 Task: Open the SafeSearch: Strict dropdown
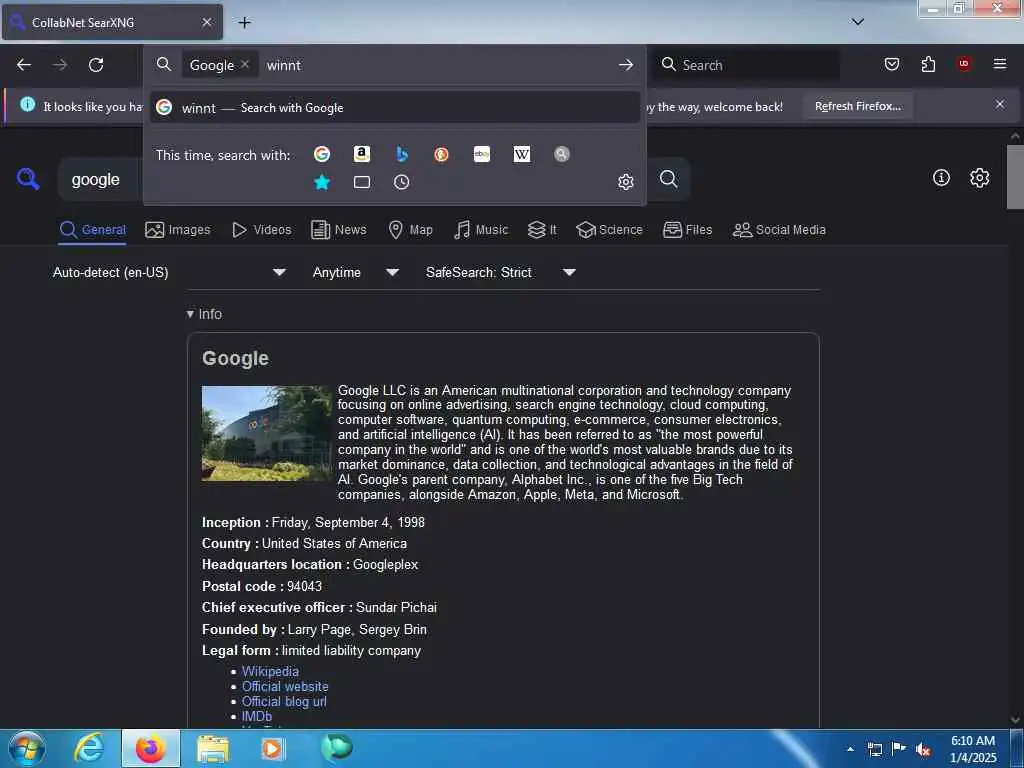pyautogui.click(x=501, y=272)
